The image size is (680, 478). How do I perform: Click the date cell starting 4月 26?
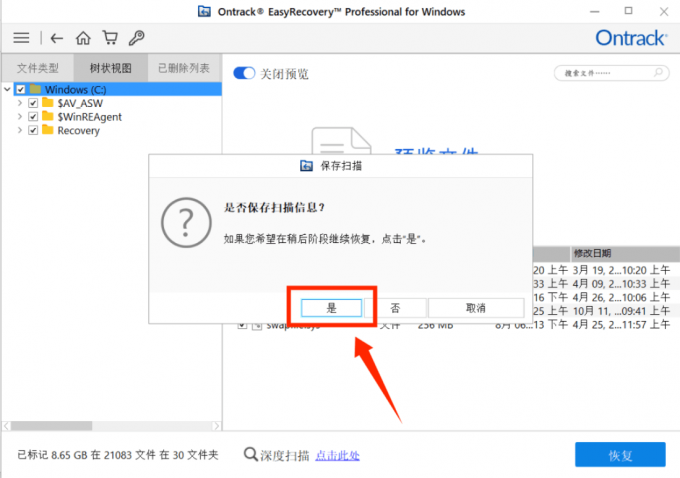click(621, 298)
